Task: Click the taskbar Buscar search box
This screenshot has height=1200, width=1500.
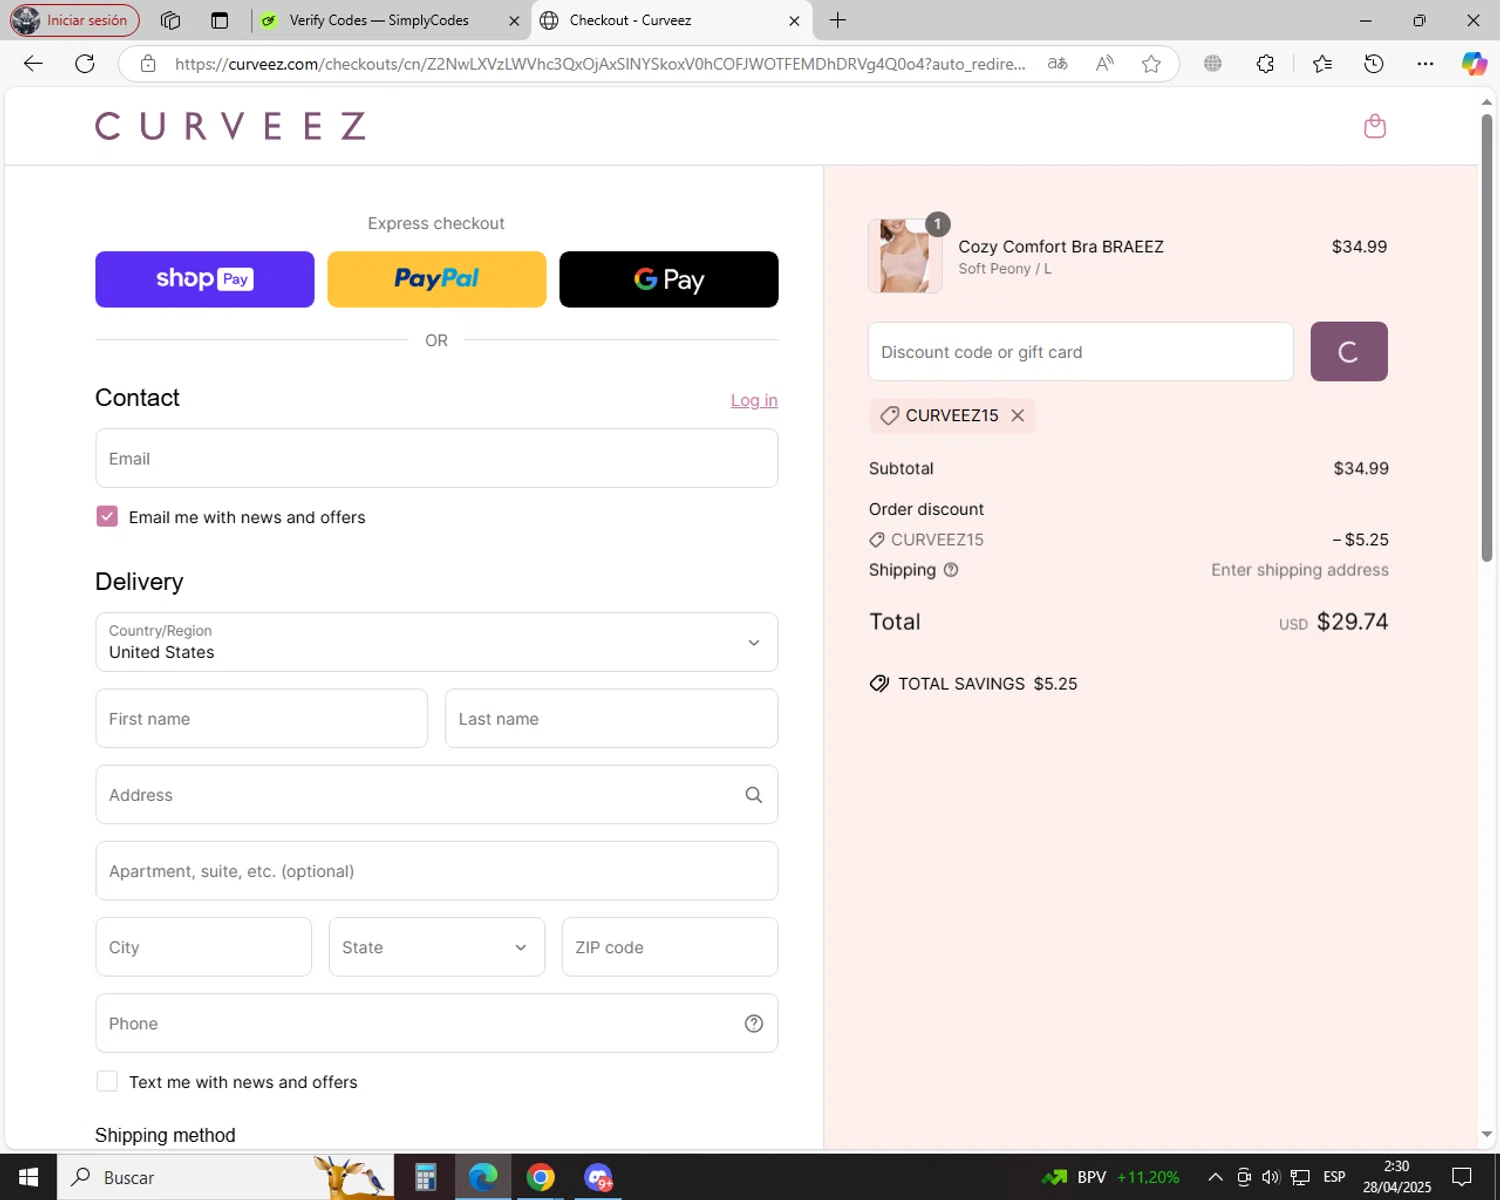Action: 225,1177
